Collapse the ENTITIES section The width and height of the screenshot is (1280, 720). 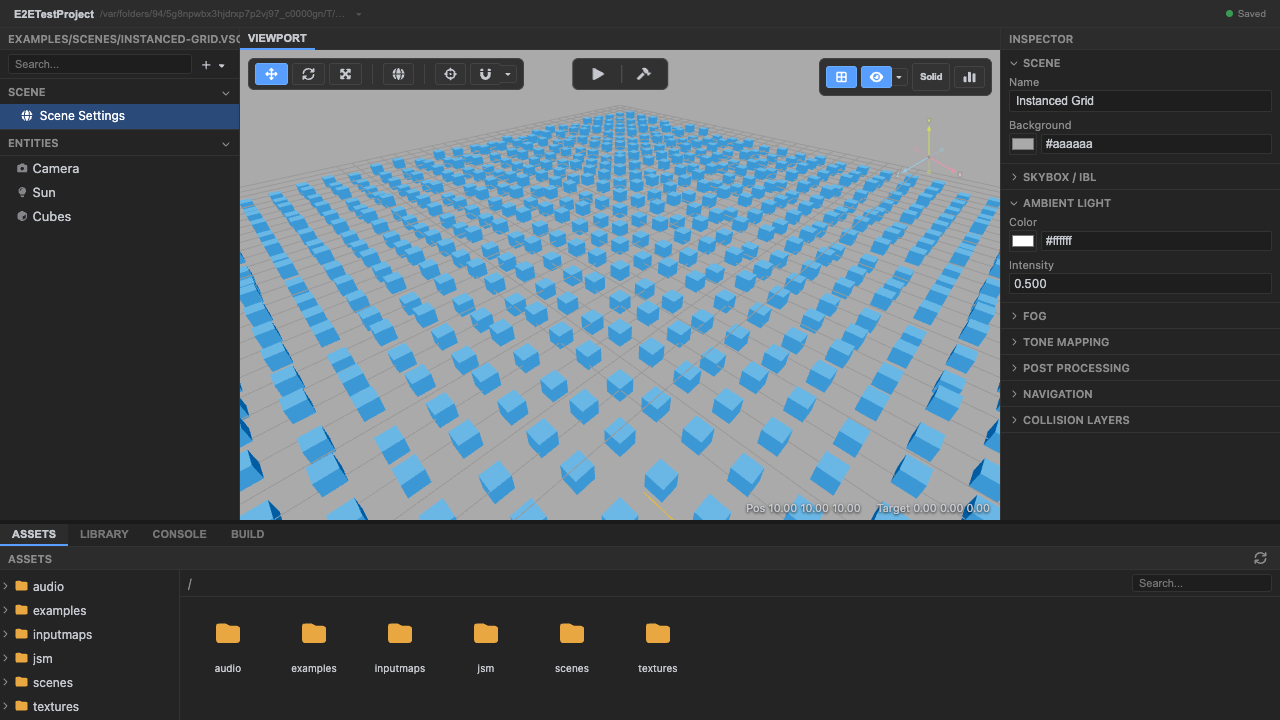(x=226, y=144)
